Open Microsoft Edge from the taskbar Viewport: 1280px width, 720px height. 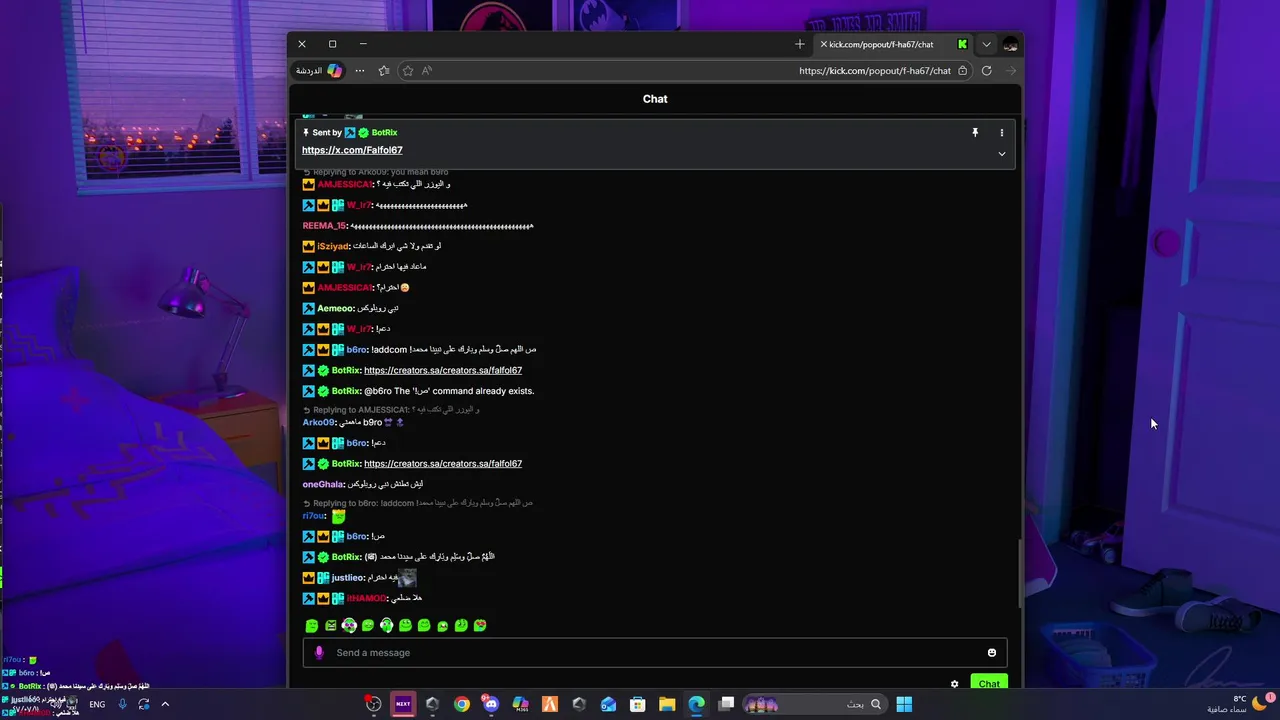[696, 704]
